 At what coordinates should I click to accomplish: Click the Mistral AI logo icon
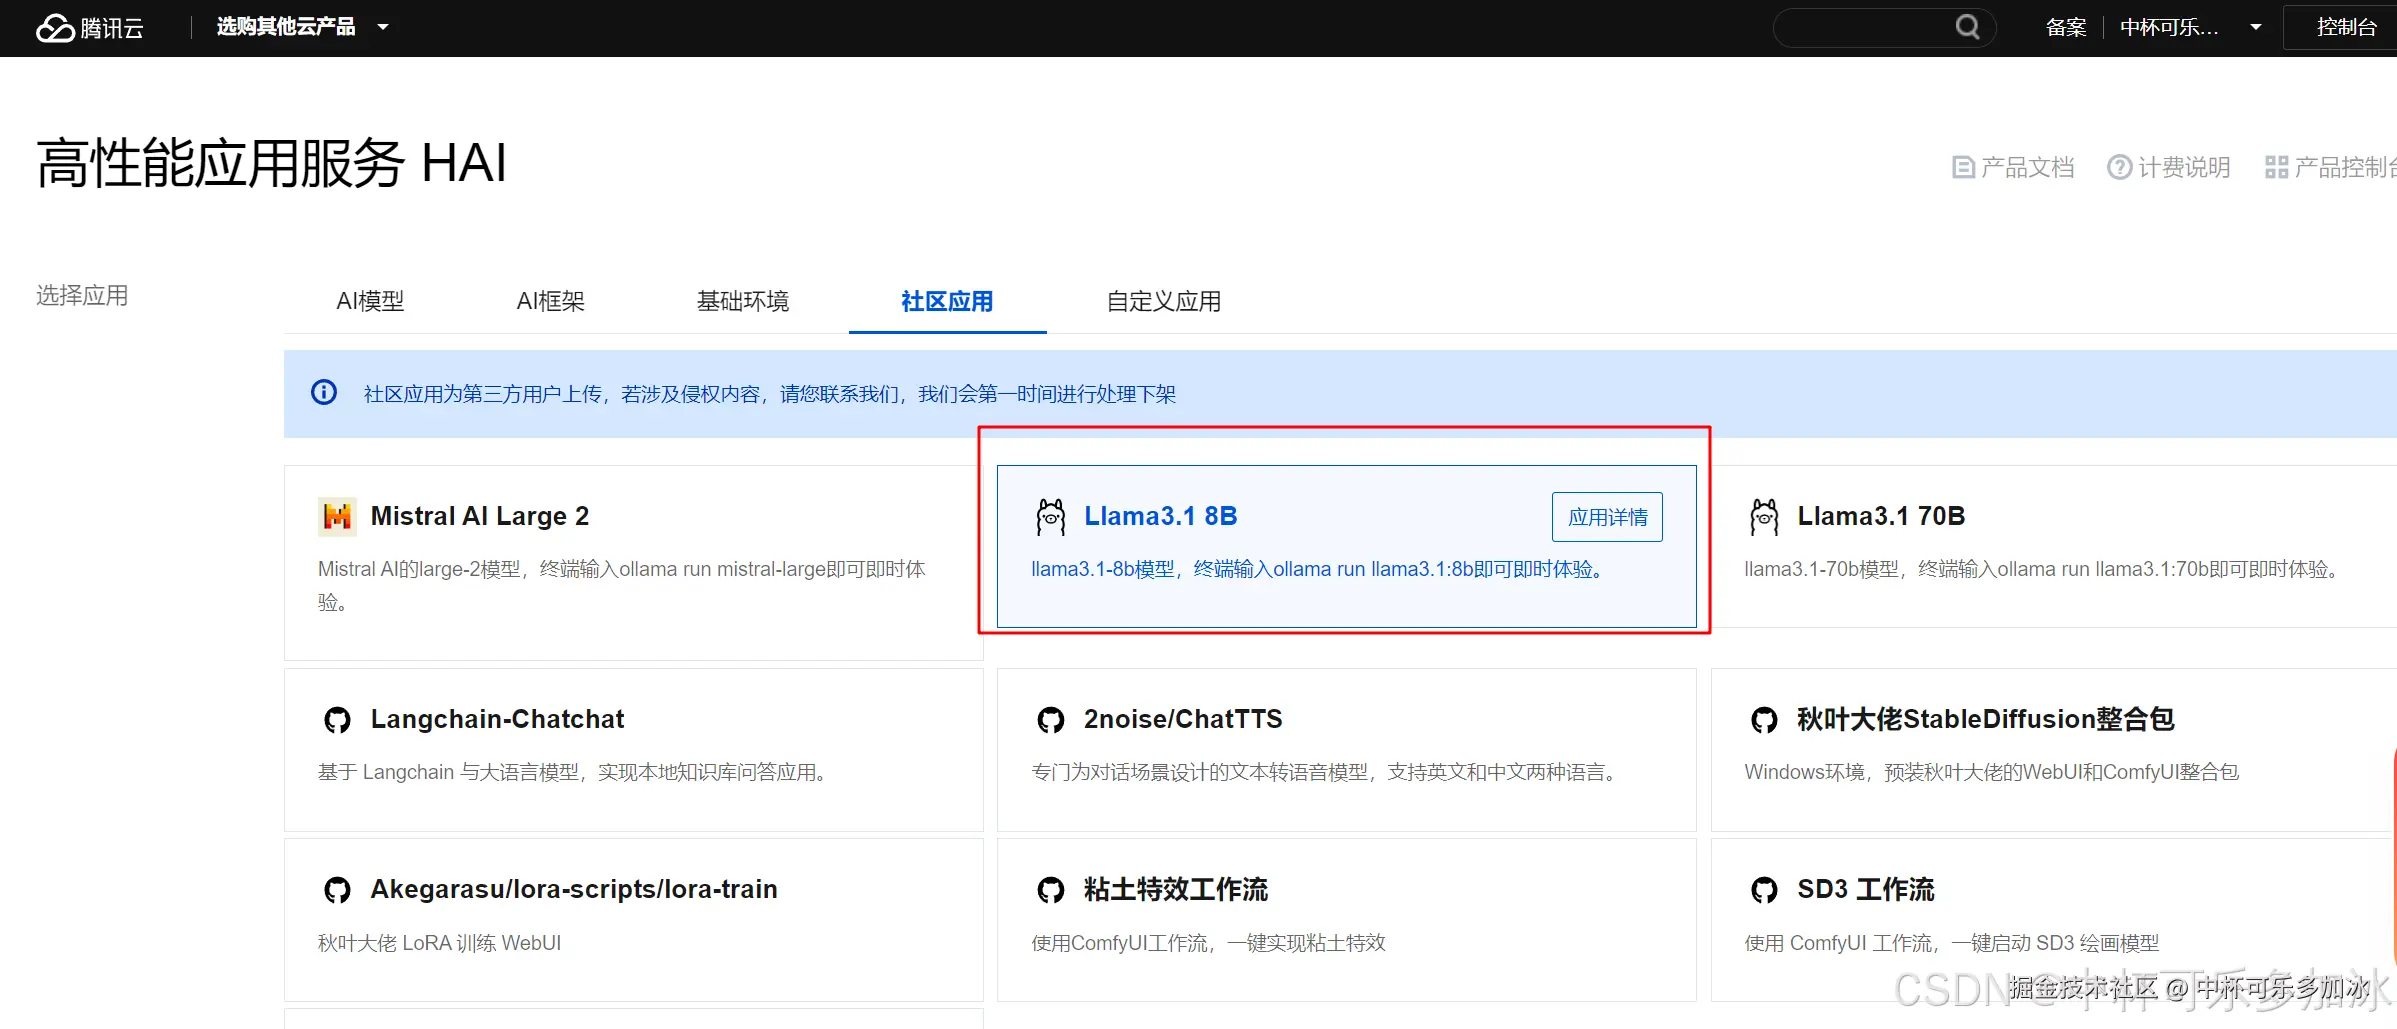(337, 516)
